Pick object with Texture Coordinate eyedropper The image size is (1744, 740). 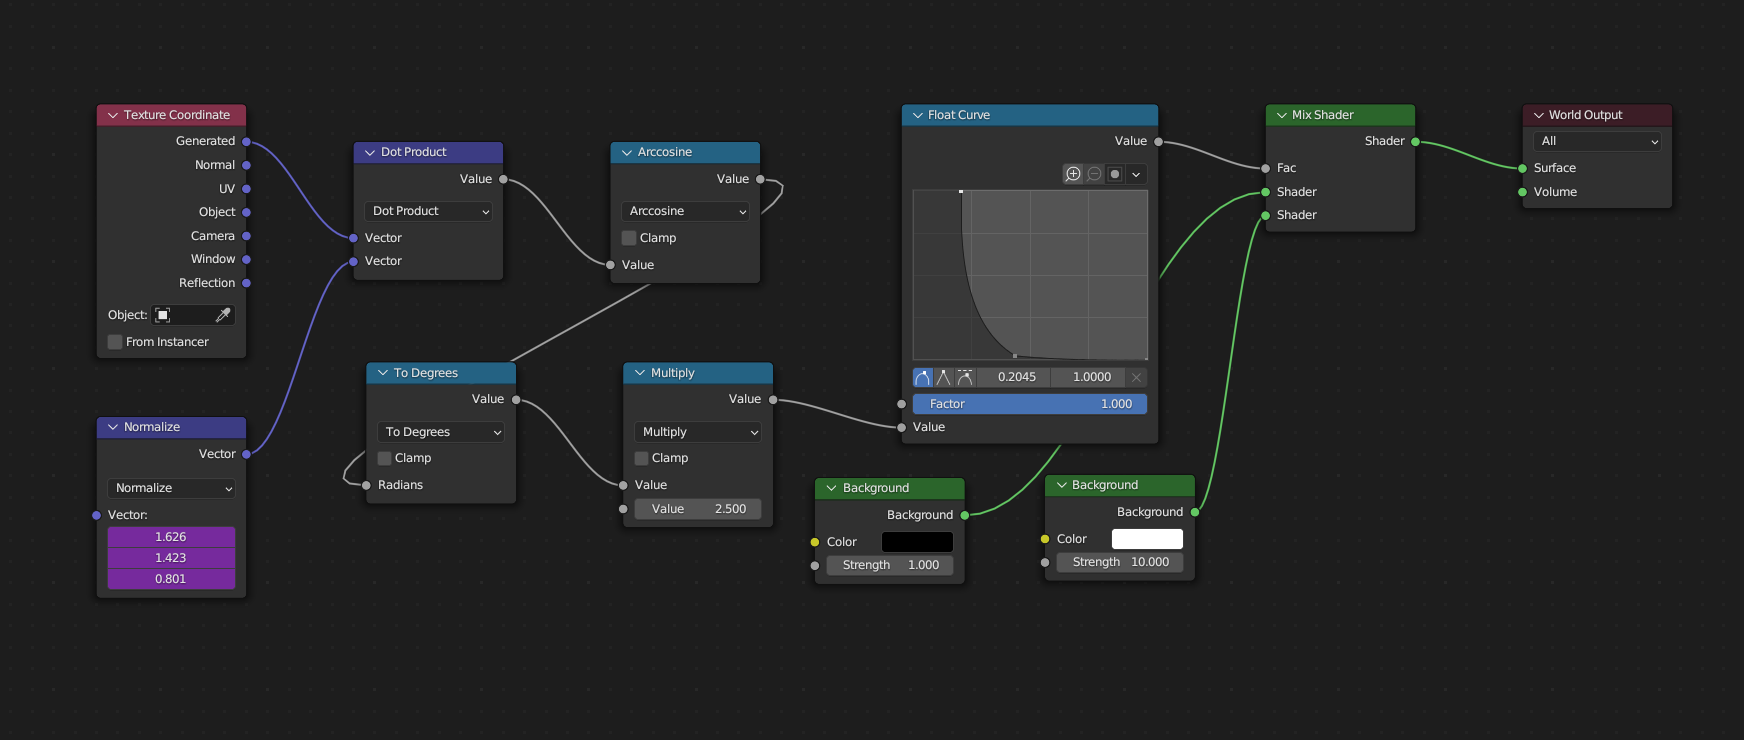223,315
